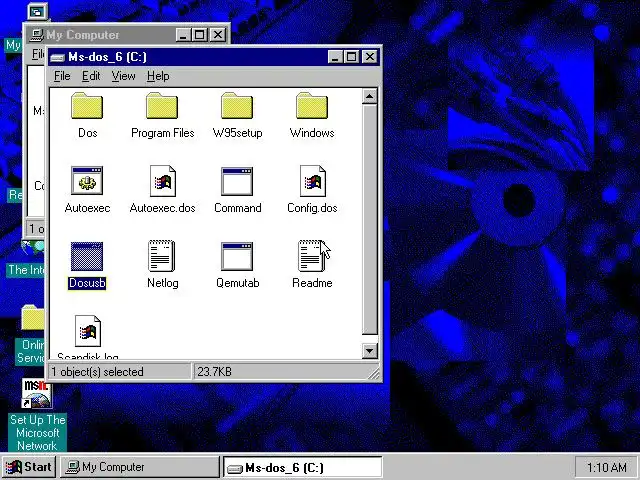Select the Readme notepad icon
The height and width of the screenshot is (480, 640).
pyautogui.click(x=312, y=256)
